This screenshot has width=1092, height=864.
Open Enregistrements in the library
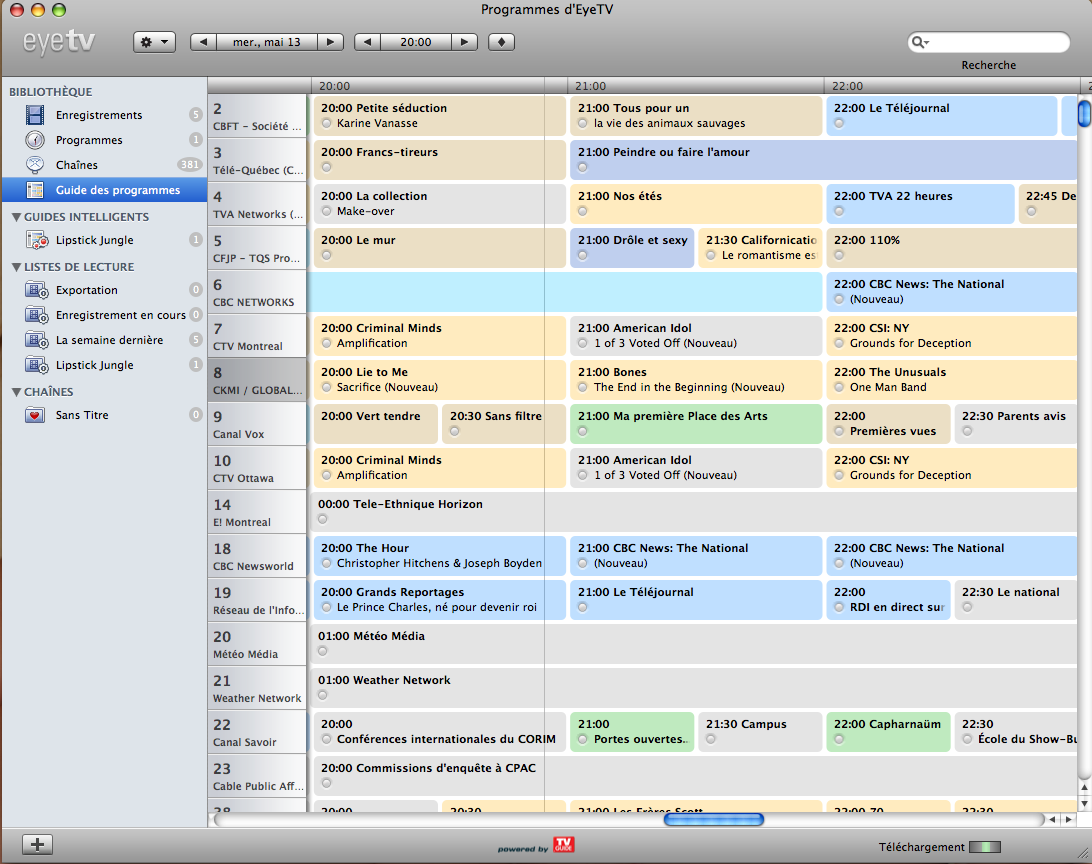(x=99, y=115)
